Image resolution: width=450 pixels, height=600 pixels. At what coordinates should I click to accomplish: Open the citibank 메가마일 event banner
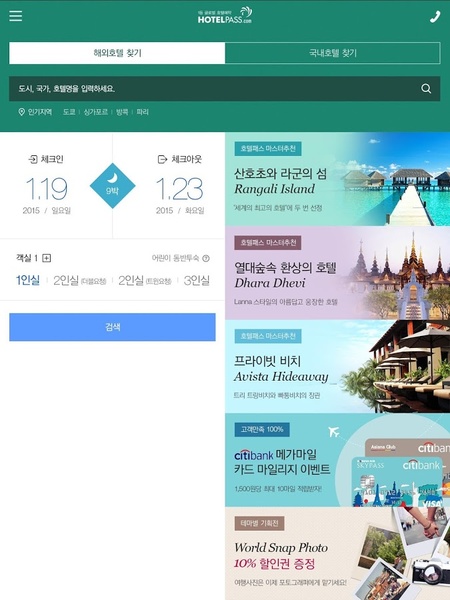point(338,460)
